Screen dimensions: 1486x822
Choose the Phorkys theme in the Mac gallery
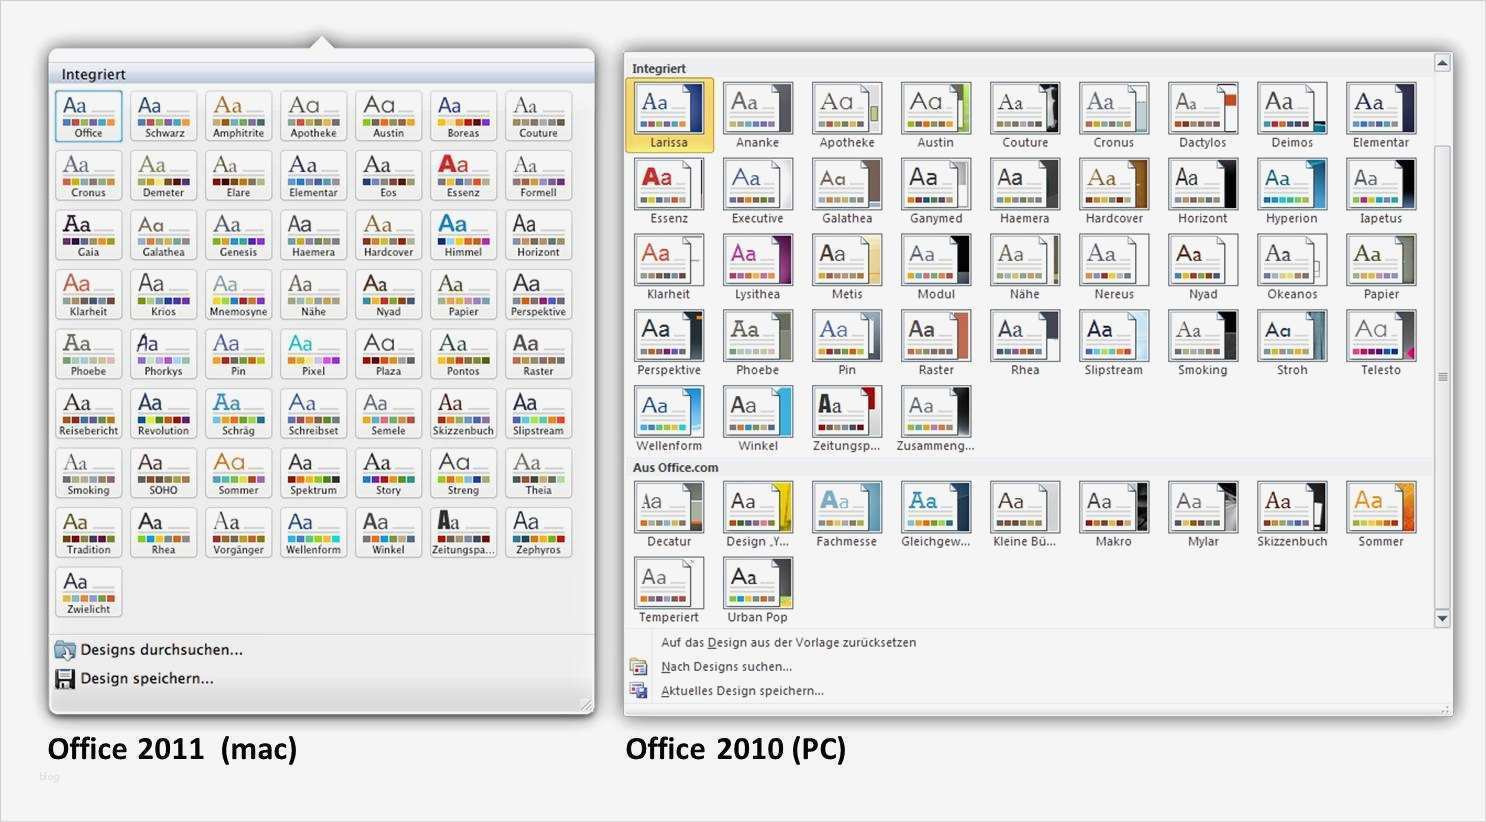click(164, 354)
